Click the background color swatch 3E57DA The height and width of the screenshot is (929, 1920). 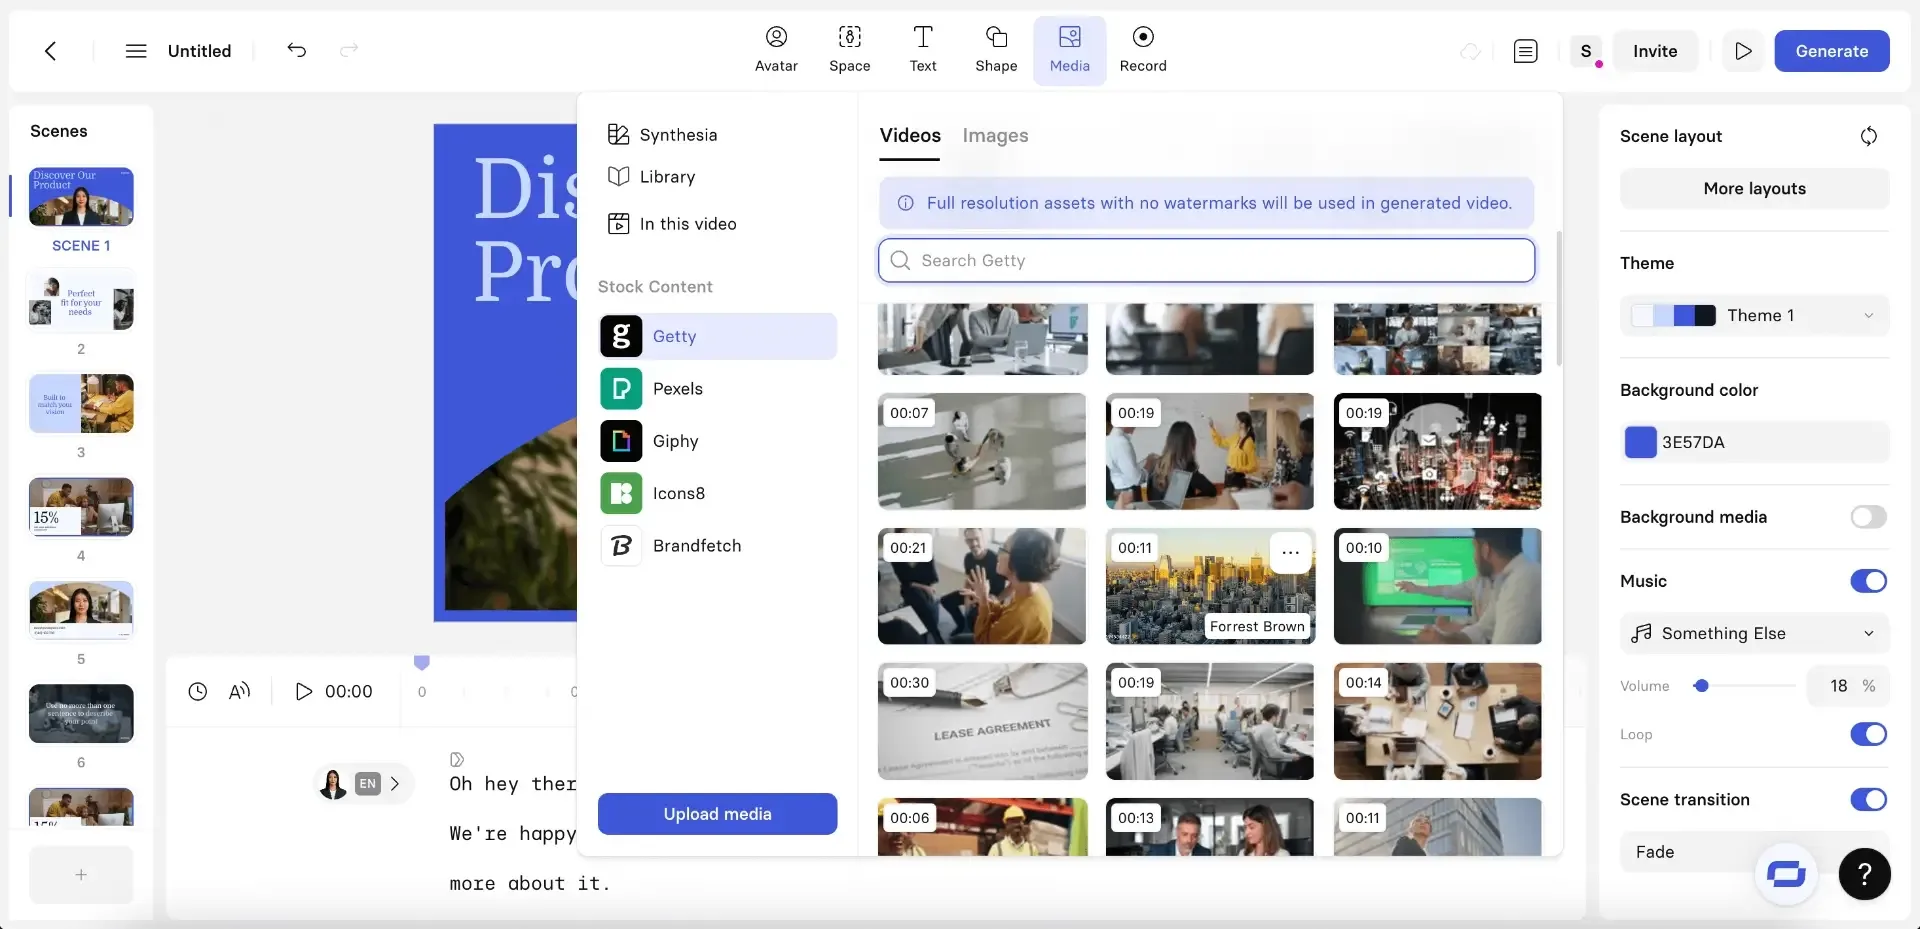point(1640,442)
